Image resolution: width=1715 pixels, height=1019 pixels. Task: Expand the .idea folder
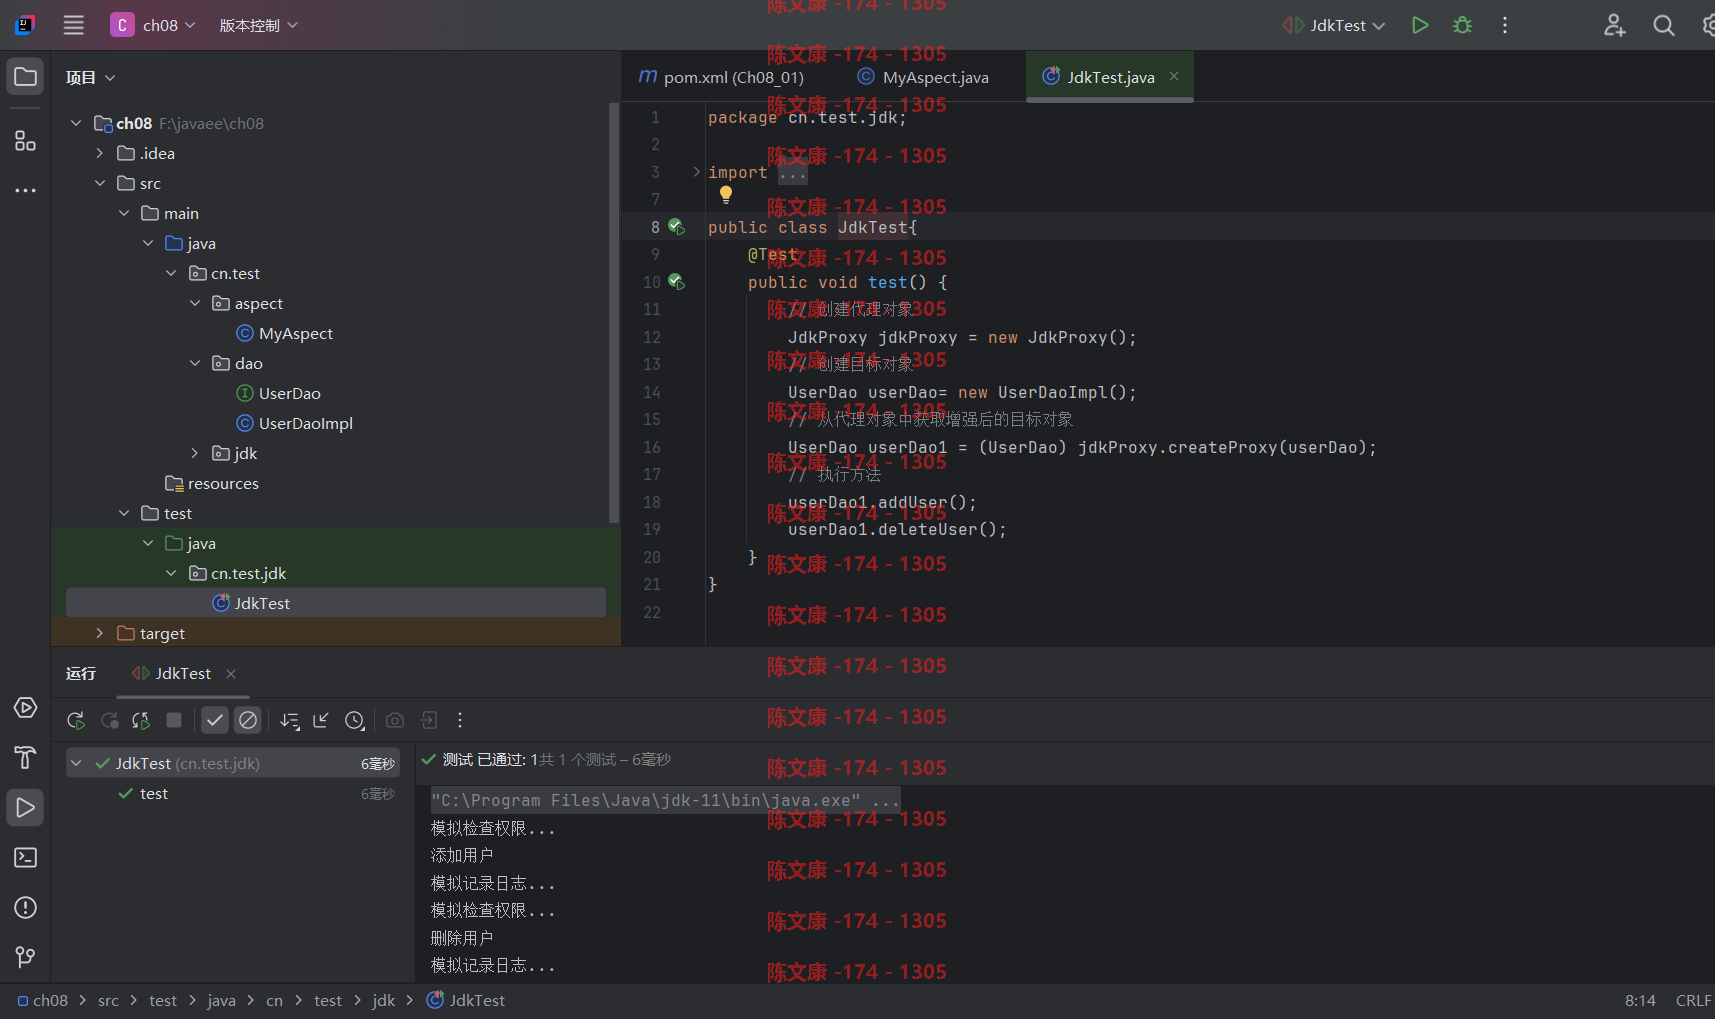[x=100, y=153]
